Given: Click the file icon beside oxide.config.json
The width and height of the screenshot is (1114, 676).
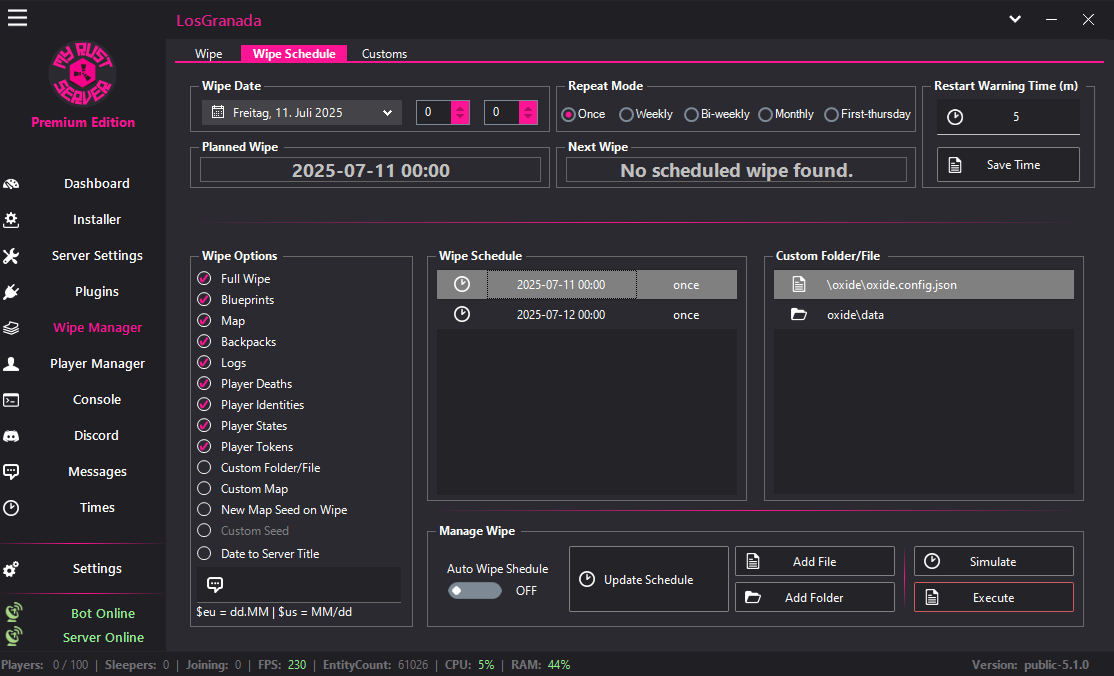Looking at the screenshot, I should point(799,284).
